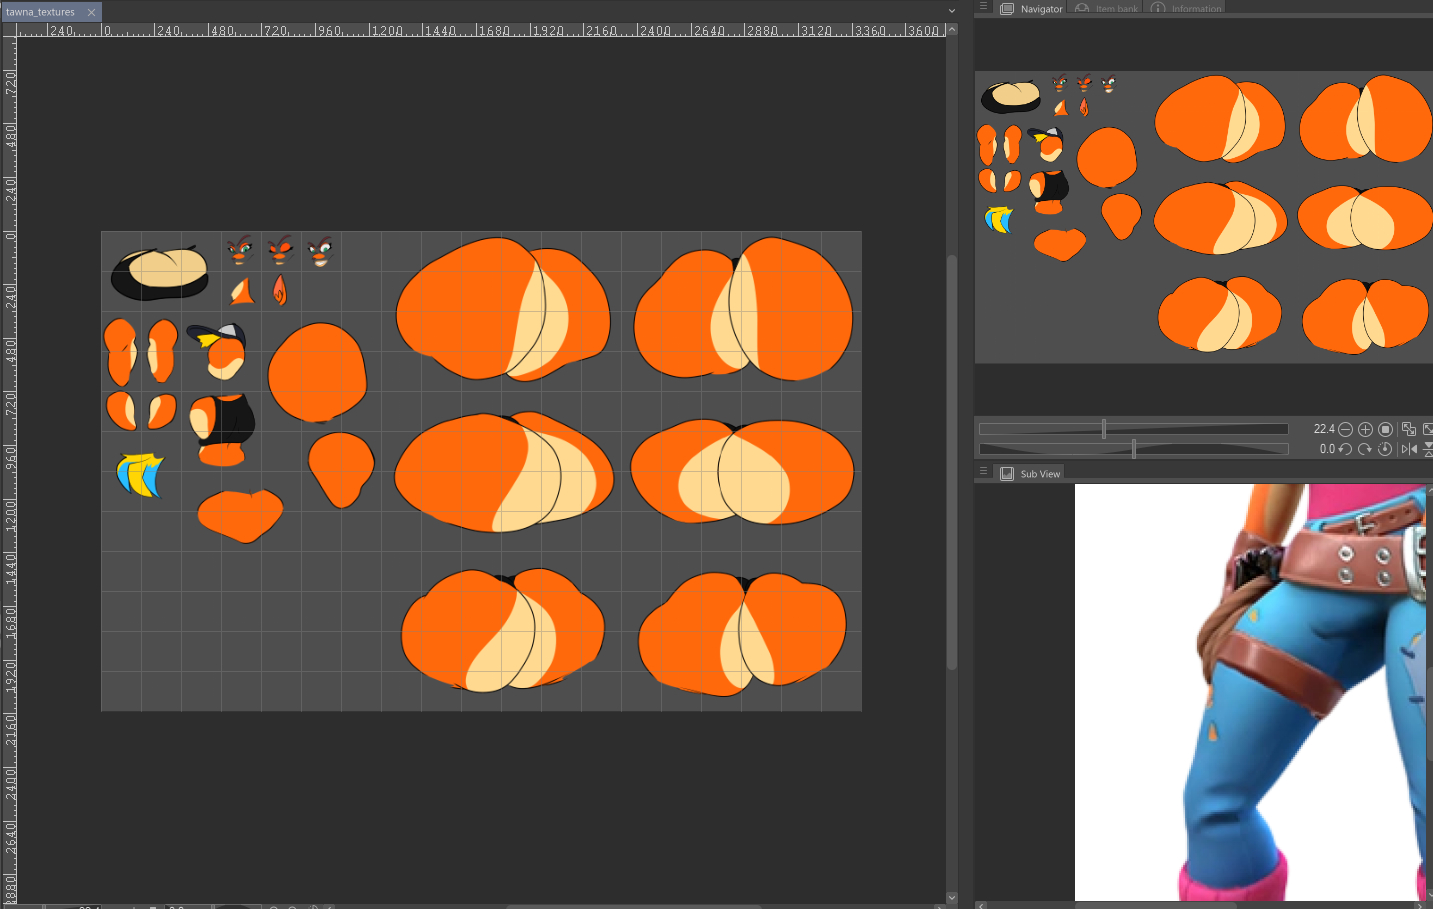Screen dimensions: 1433x909
Task: Click the Navigator zoom slider
Action: pyautogui.click(x=1133, y=429)
